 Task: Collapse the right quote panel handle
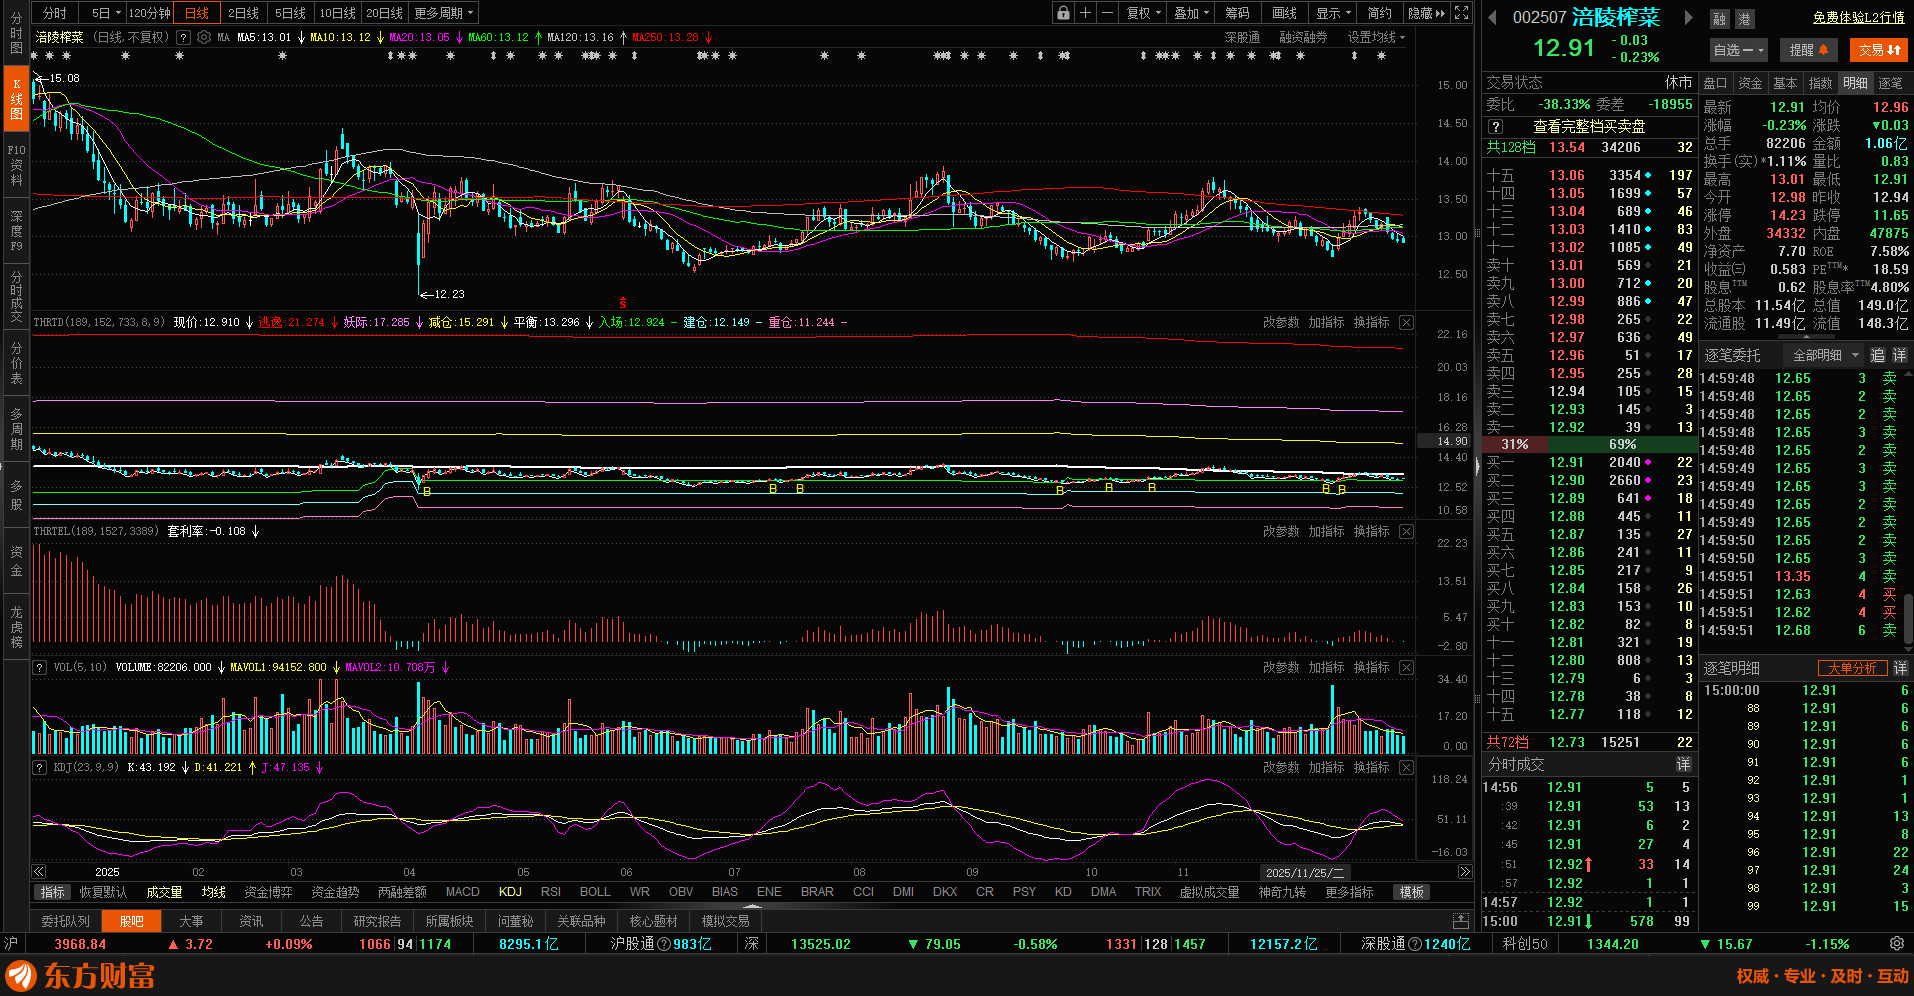click(x=1477, y=466)
